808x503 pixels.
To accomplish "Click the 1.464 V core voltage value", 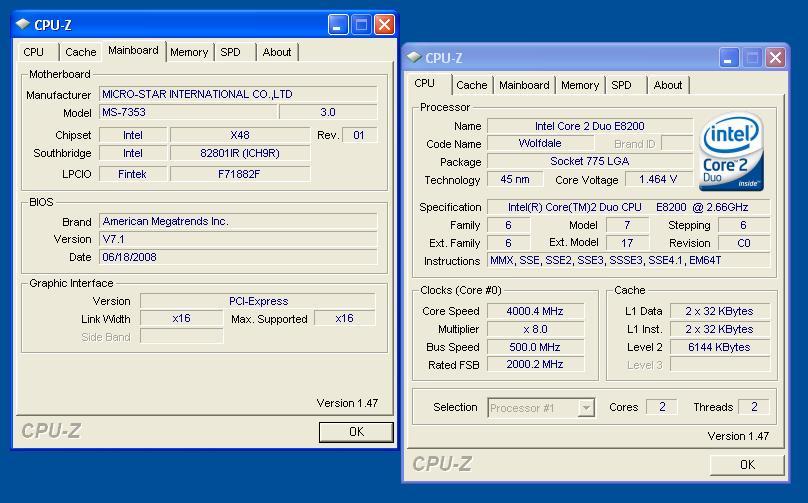I will pyautogui.click(x=658, y=179).
